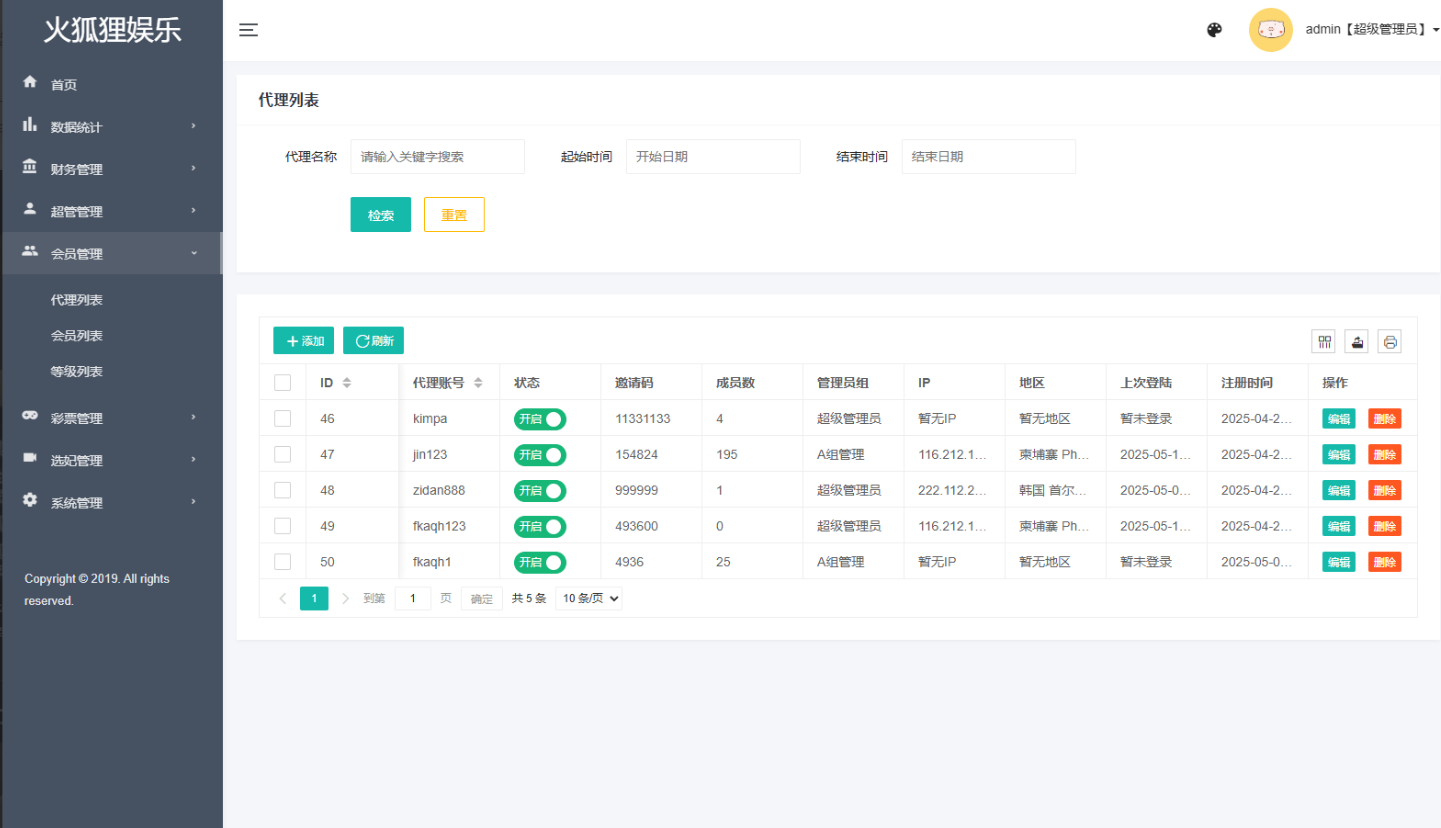Tick the checkbox for row ID 46
Screen dimensions: 1441x828
282,418
